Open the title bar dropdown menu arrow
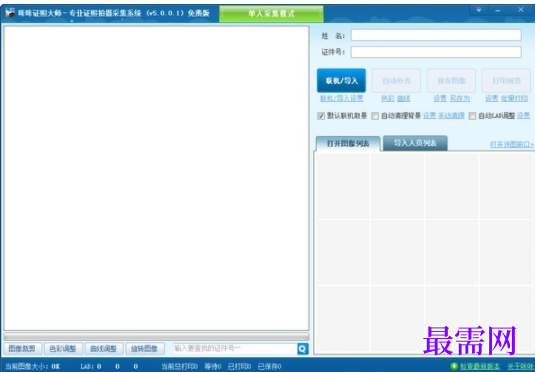This screenshot has height=372, width=535. [478, 10]
